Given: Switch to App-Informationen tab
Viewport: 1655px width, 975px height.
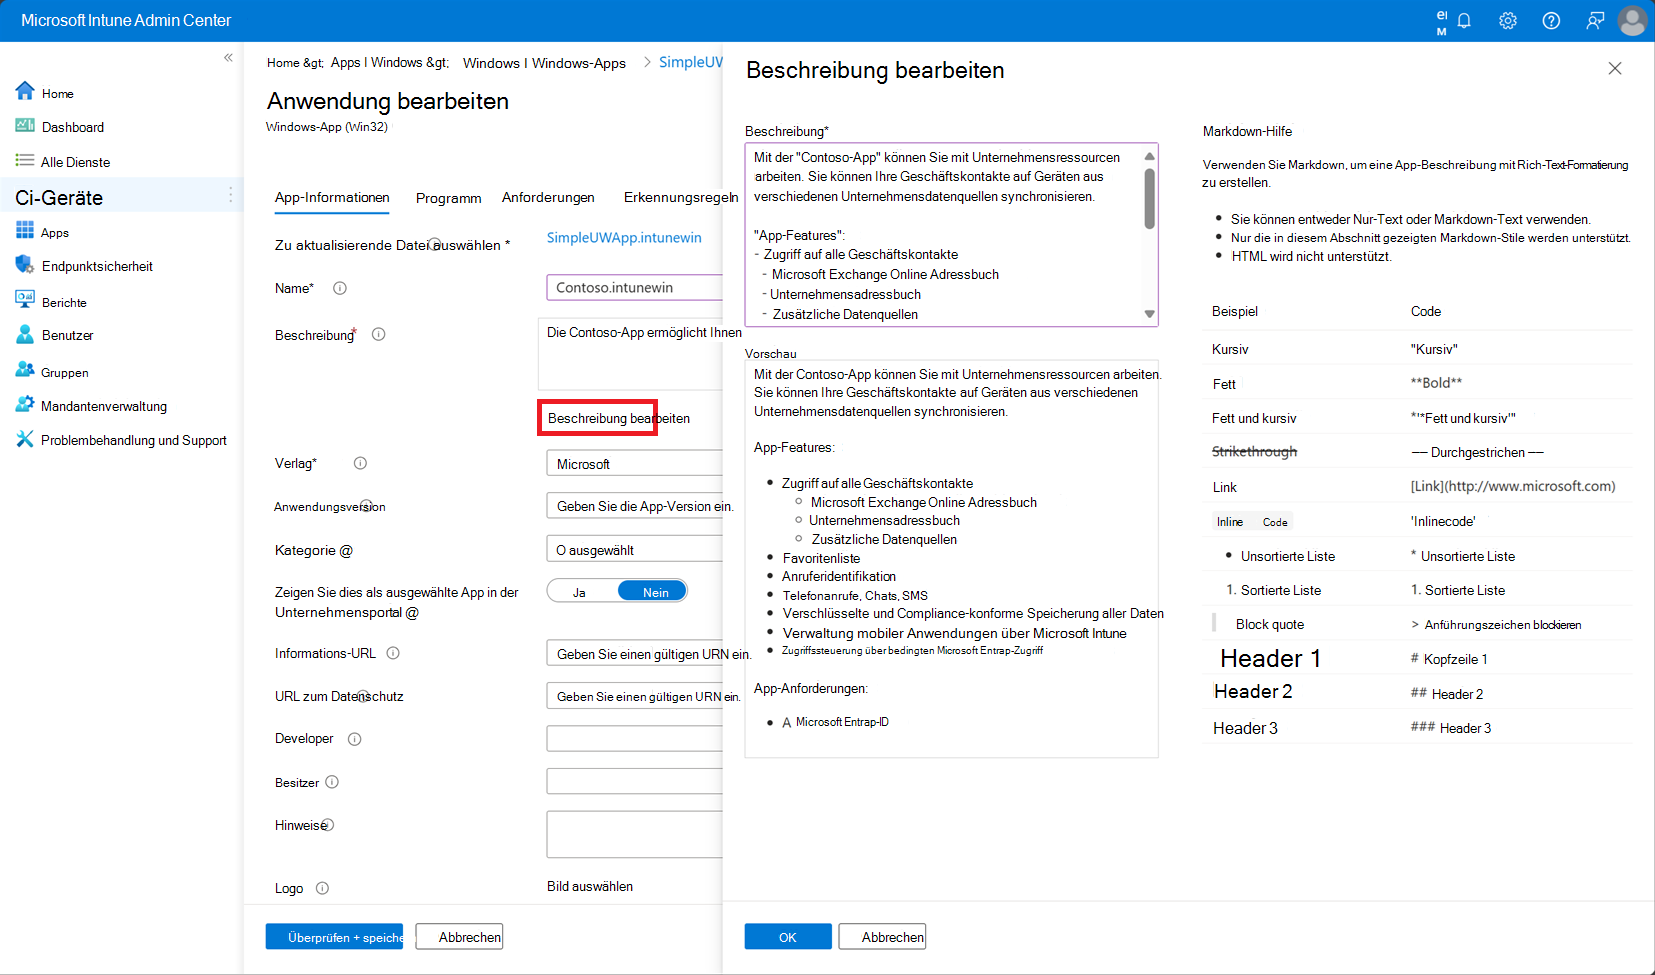Looking at the screenshot, I should [x=332, y=198].
